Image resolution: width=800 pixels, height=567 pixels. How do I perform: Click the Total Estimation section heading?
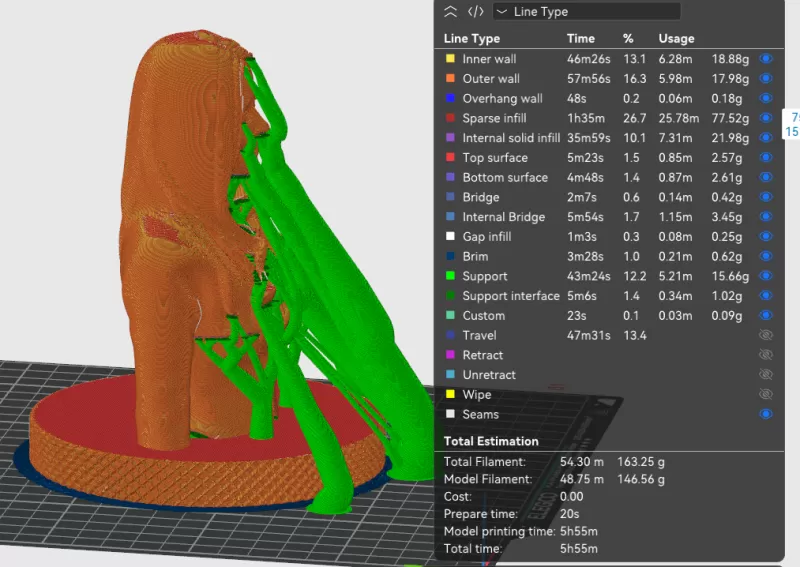click(491, 441)
